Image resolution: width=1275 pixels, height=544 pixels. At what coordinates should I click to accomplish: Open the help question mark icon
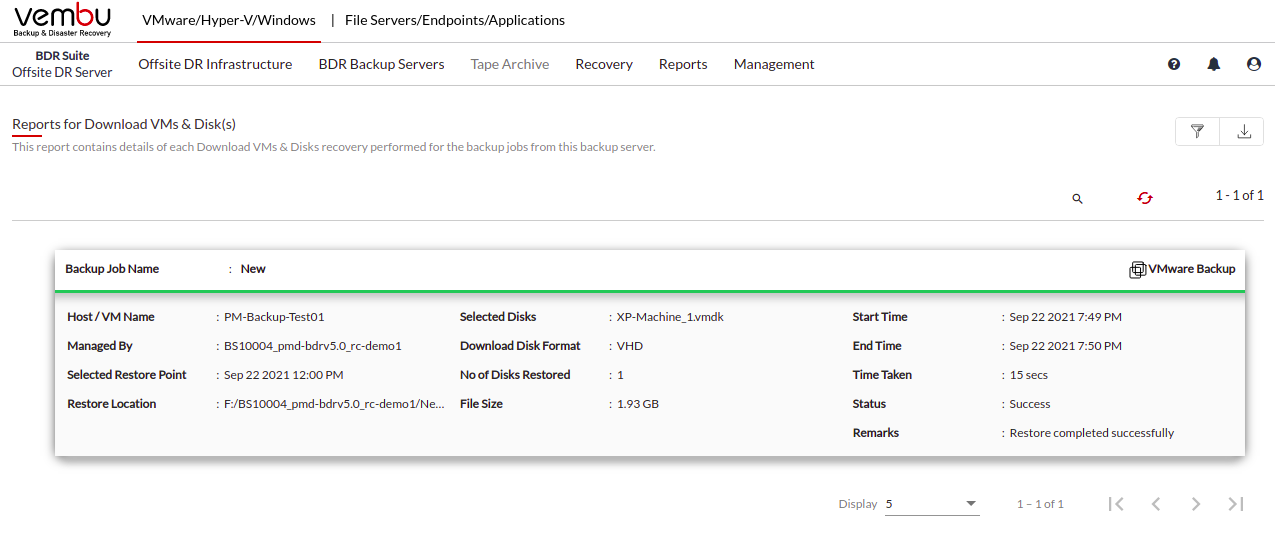pos(1174,64)
